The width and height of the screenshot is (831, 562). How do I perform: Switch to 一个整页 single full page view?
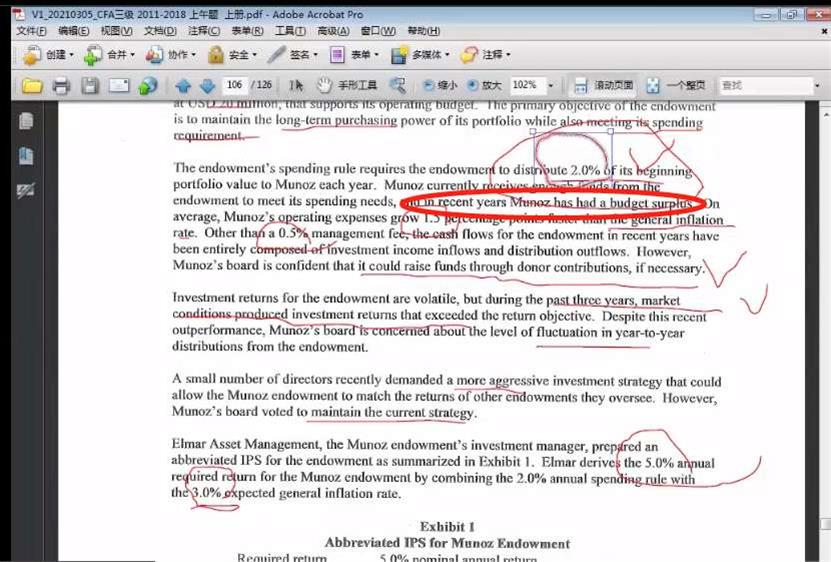(676, 85)
